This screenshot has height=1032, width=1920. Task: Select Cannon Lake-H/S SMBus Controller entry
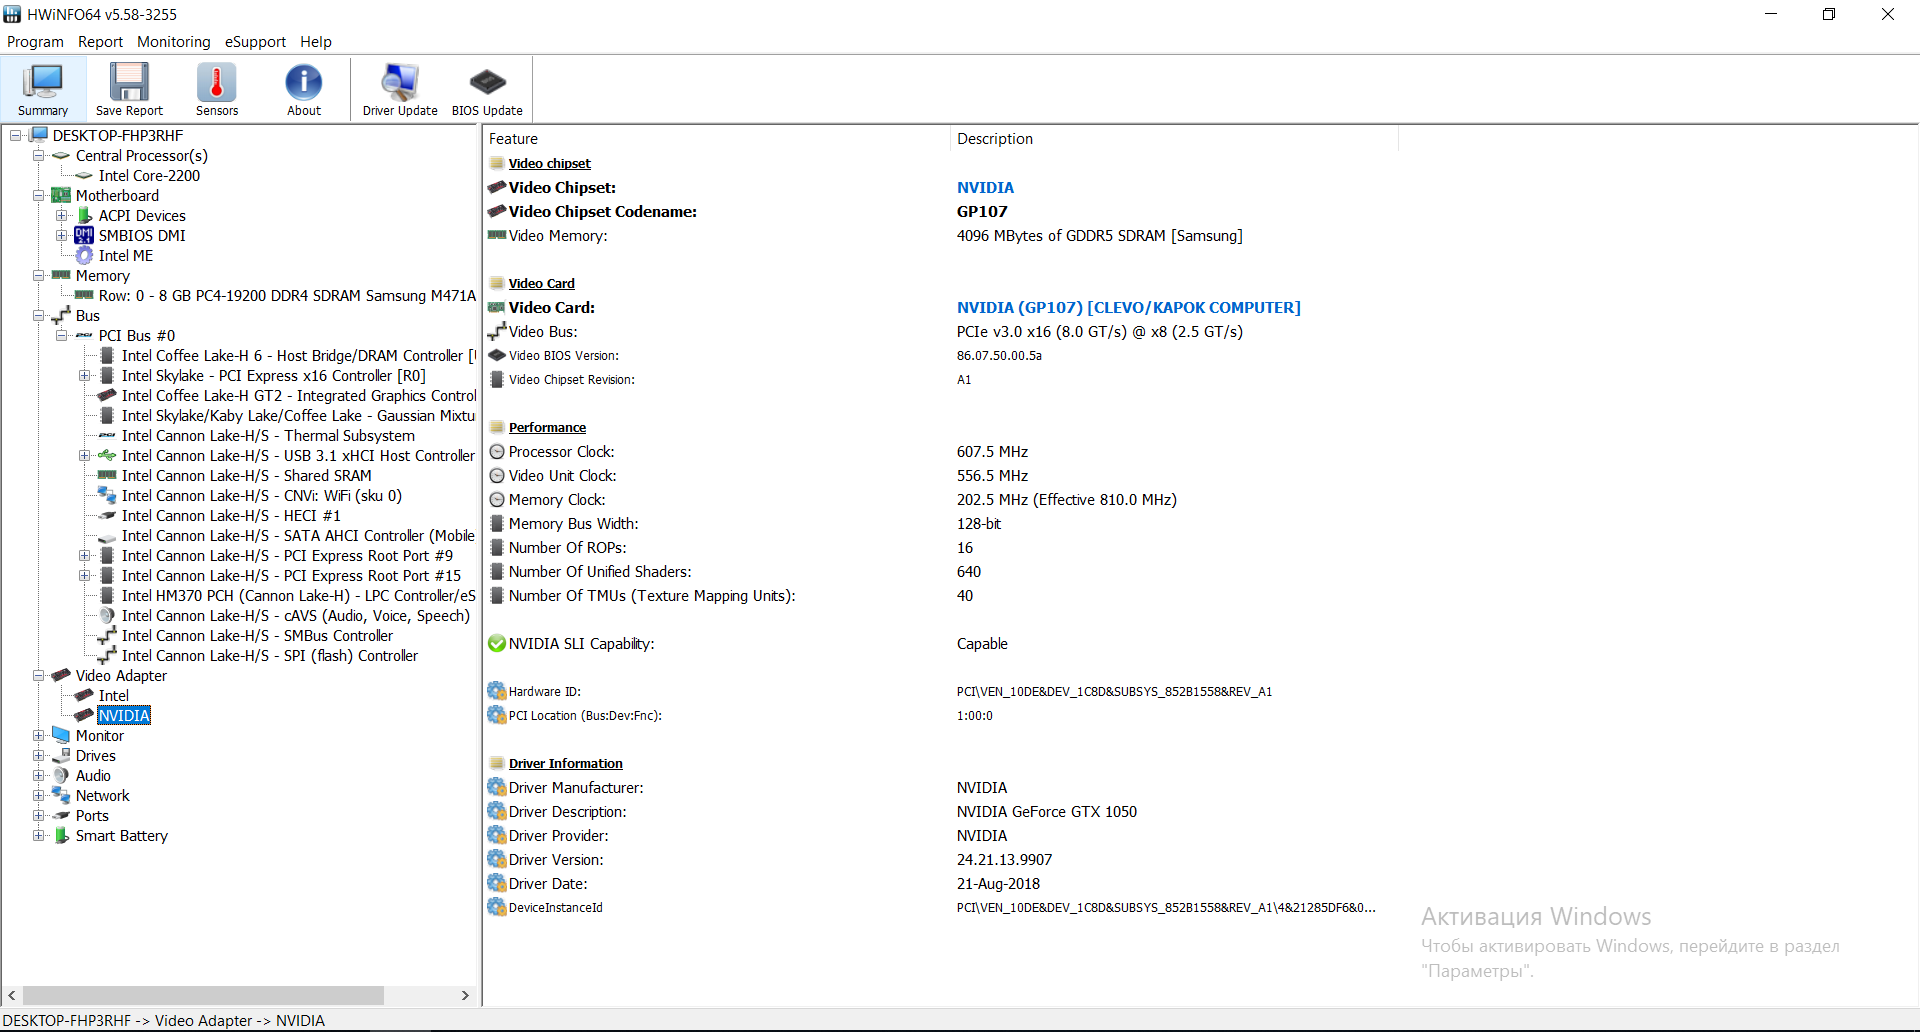click(x=257, y=635)
